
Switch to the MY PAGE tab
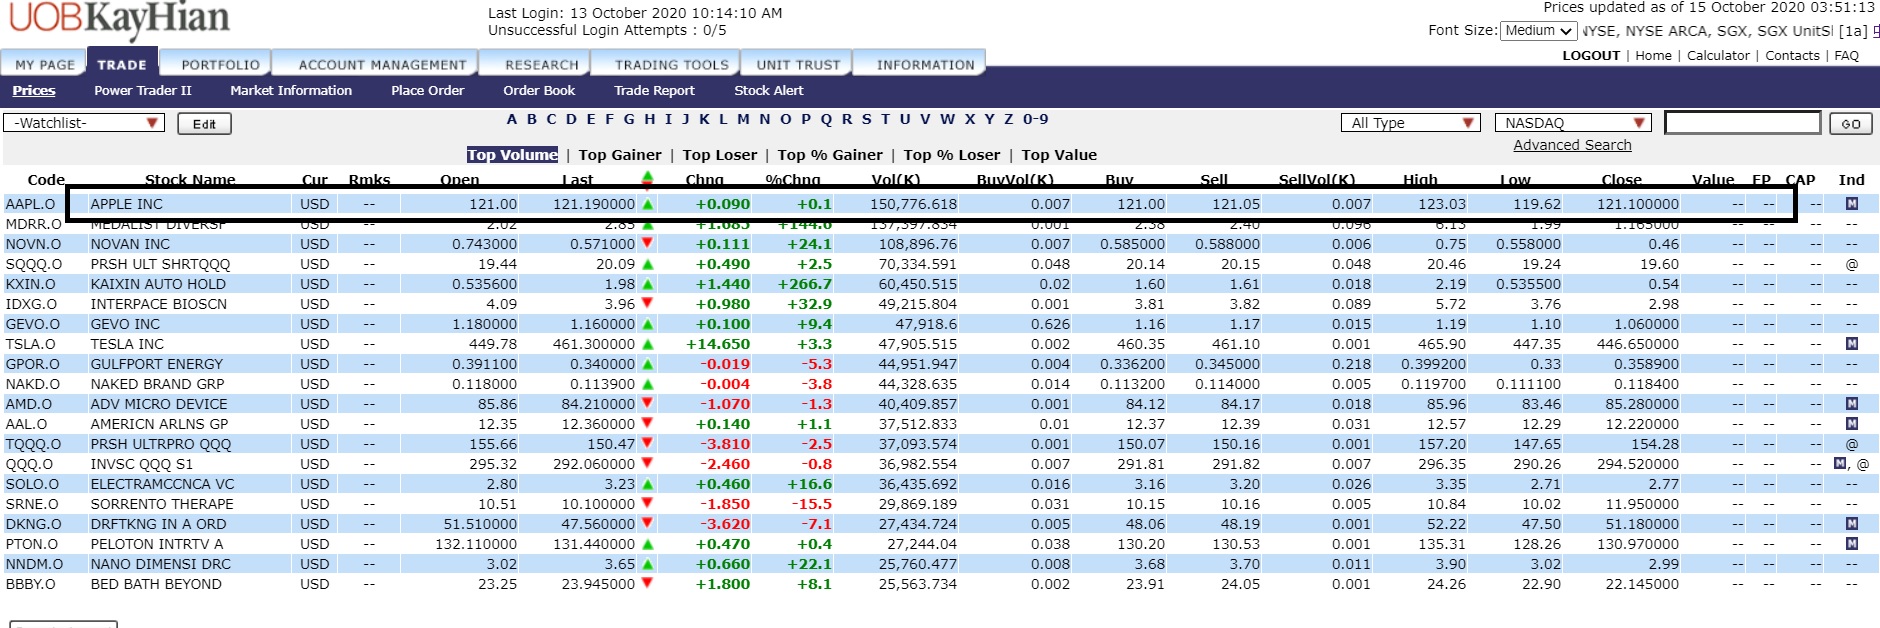point(45,64)
